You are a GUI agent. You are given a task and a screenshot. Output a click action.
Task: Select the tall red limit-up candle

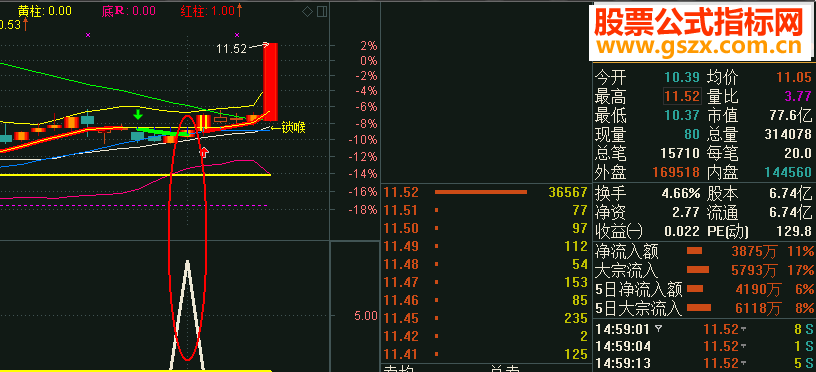[271, 82]
